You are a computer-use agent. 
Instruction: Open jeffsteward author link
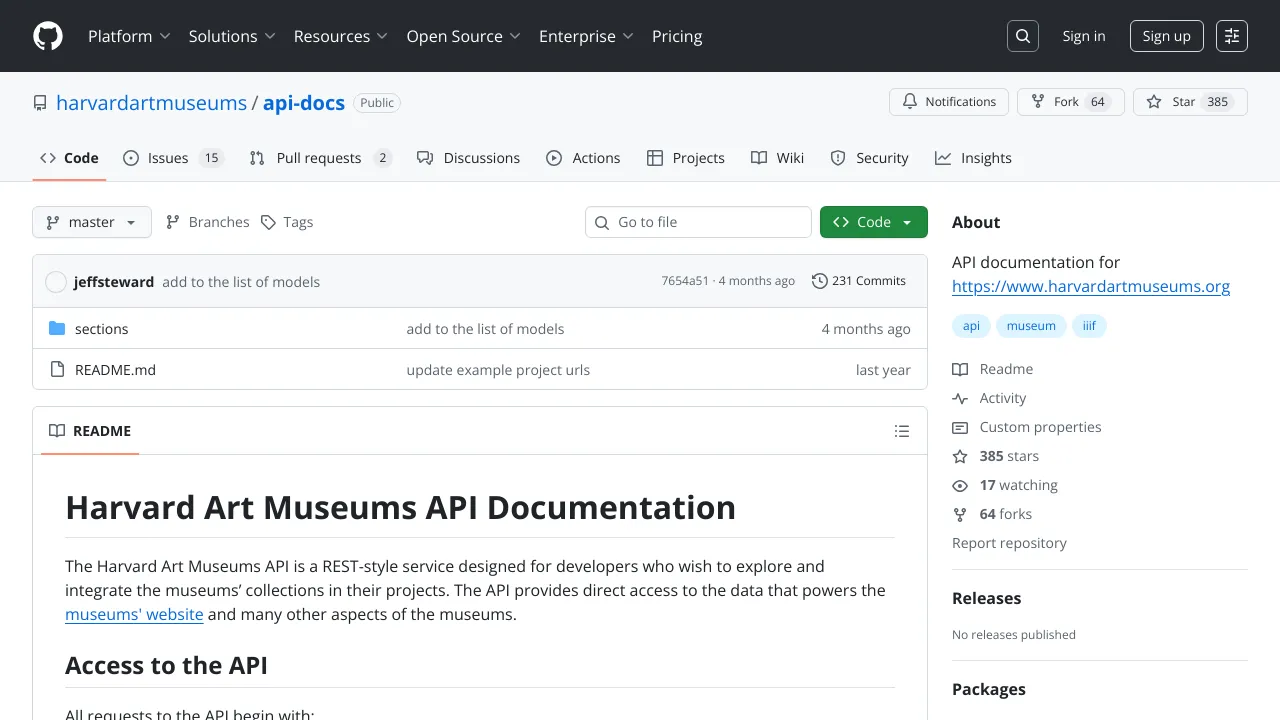[114, 282]
